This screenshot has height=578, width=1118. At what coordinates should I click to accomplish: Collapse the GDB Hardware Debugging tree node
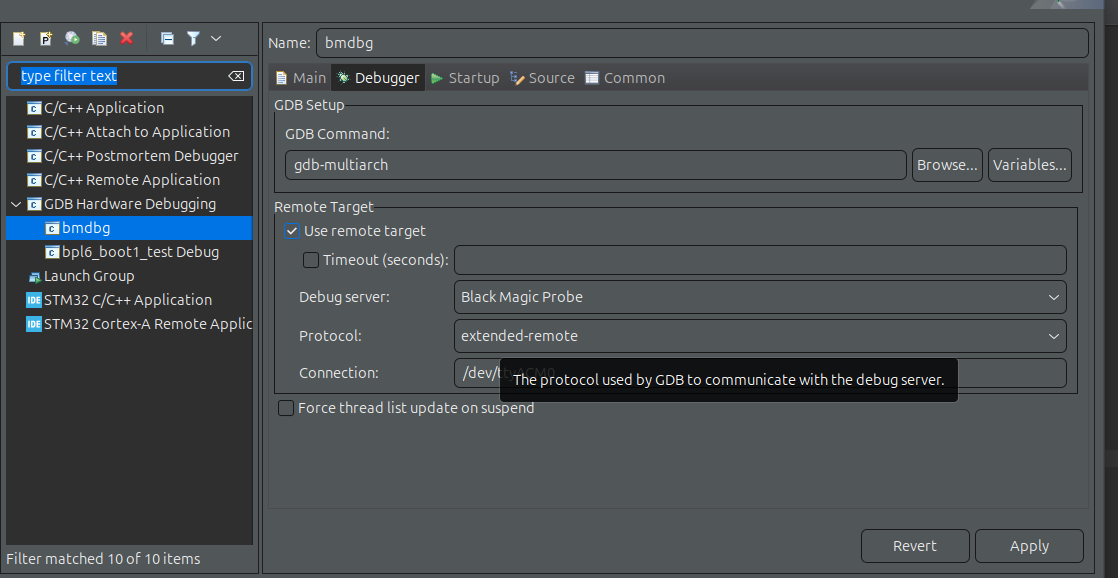[16, 203]
